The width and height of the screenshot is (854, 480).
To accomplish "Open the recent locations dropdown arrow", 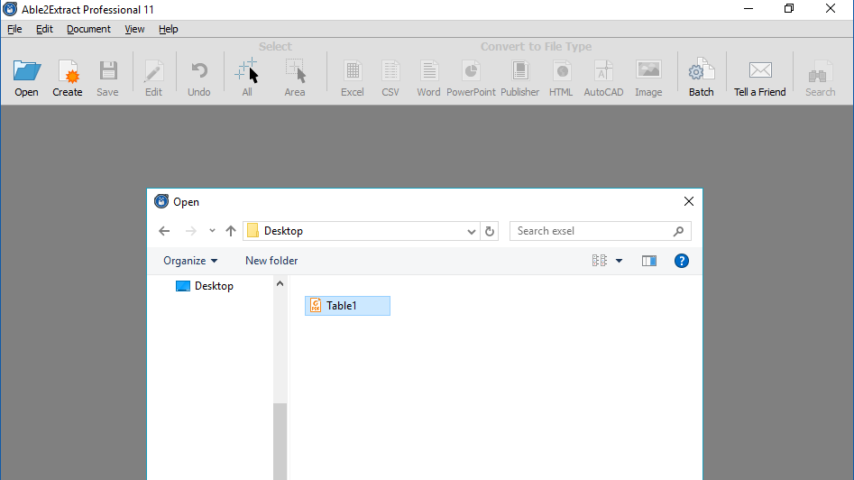I will [212, 231].
